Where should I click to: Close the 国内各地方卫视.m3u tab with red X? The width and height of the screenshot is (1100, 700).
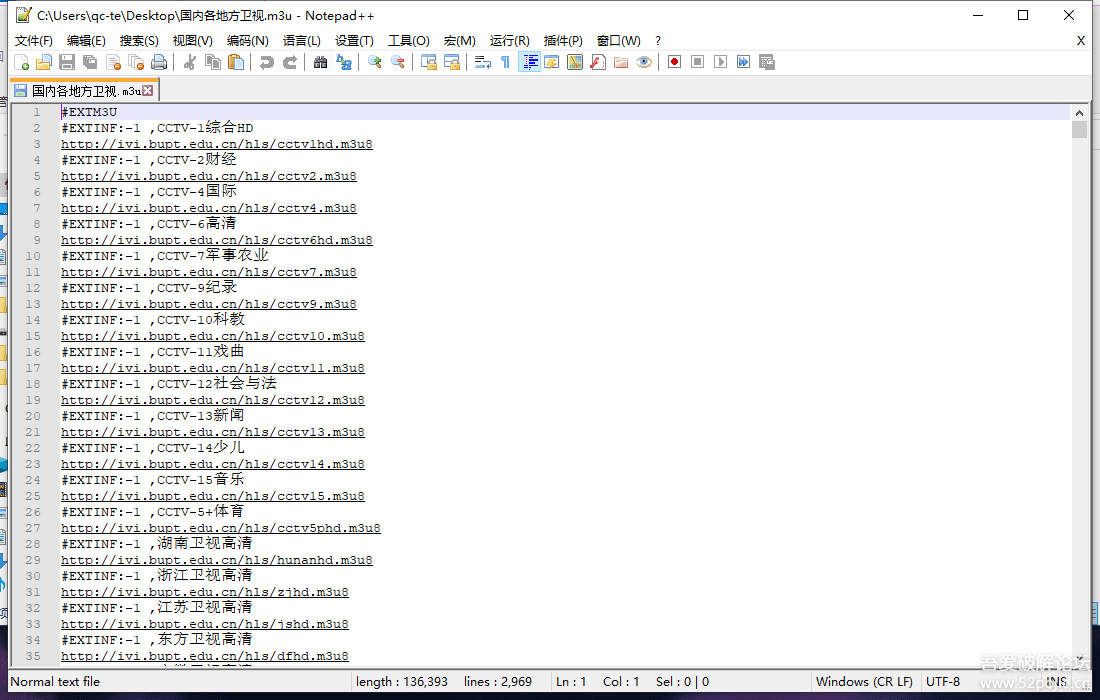click(147, 90)
